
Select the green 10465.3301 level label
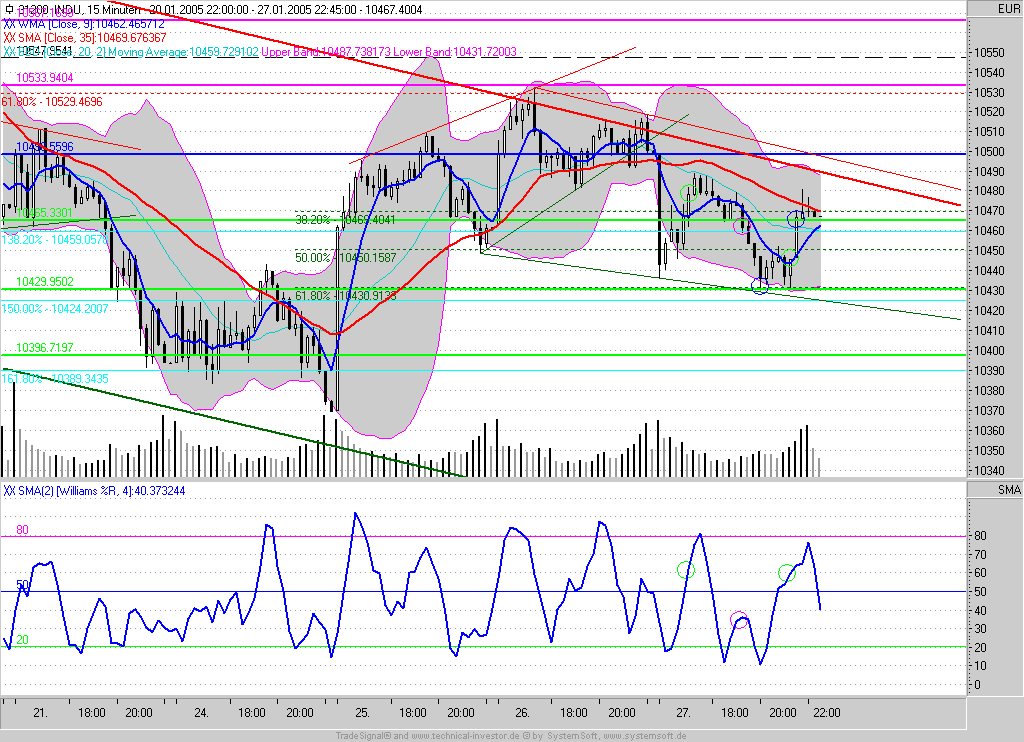pos(44,213)
